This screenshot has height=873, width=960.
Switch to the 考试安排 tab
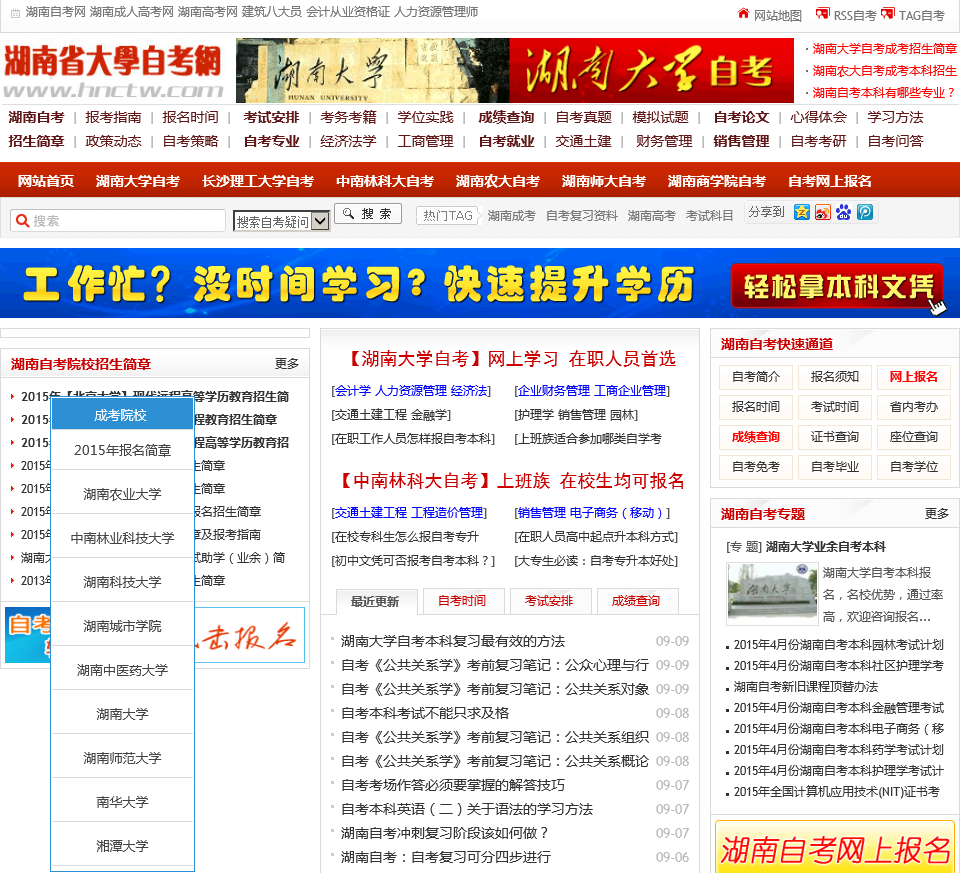click(x=550, y=601)
